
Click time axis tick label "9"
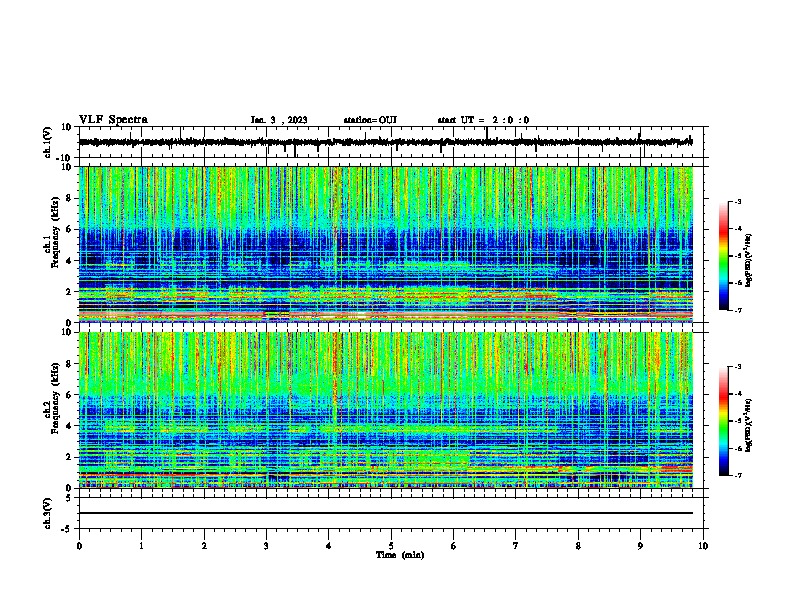[x=640, y=546]
